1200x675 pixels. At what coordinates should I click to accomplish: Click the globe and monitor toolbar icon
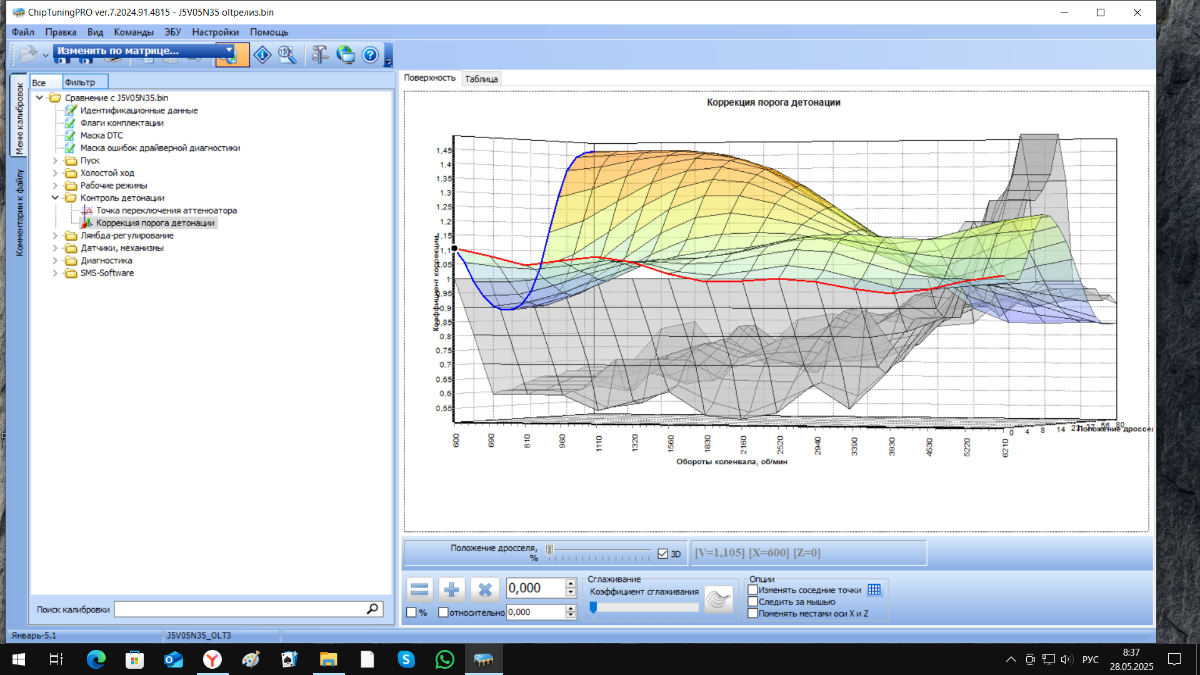click(345, 55)
